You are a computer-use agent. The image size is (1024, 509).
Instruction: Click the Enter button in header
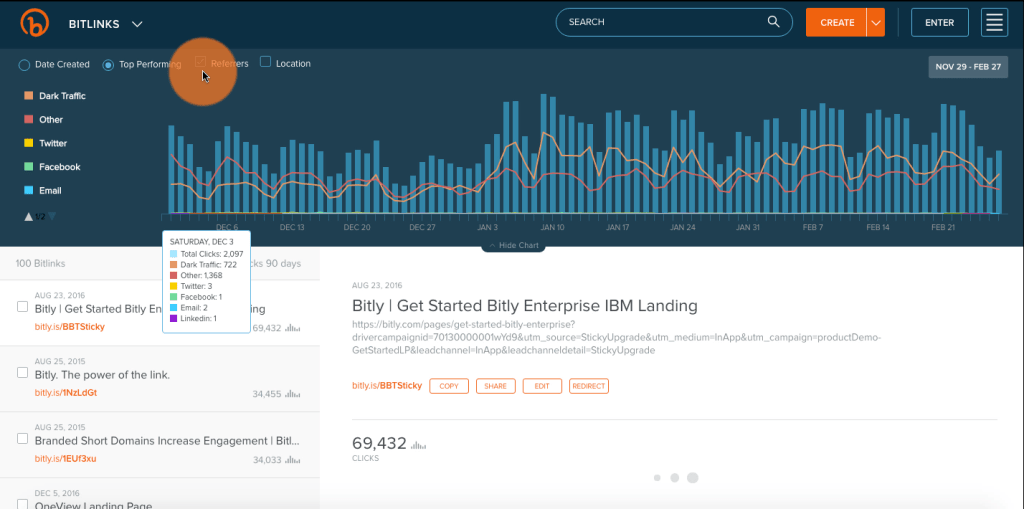[939, 22]
